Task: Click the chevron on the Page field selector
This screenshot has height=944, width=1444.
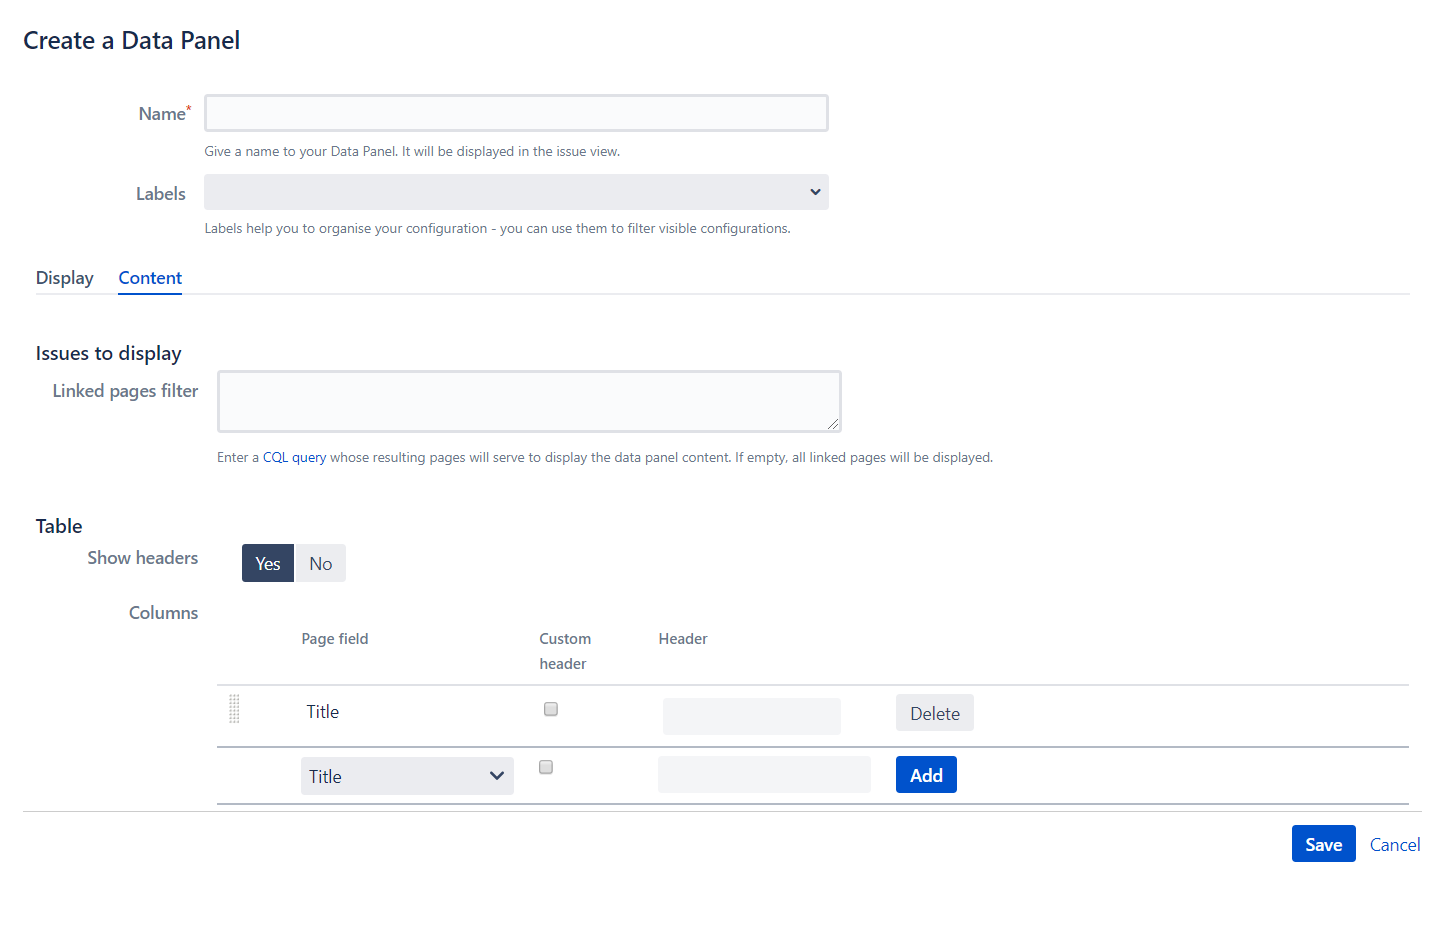Action: [x=497, y=775]
